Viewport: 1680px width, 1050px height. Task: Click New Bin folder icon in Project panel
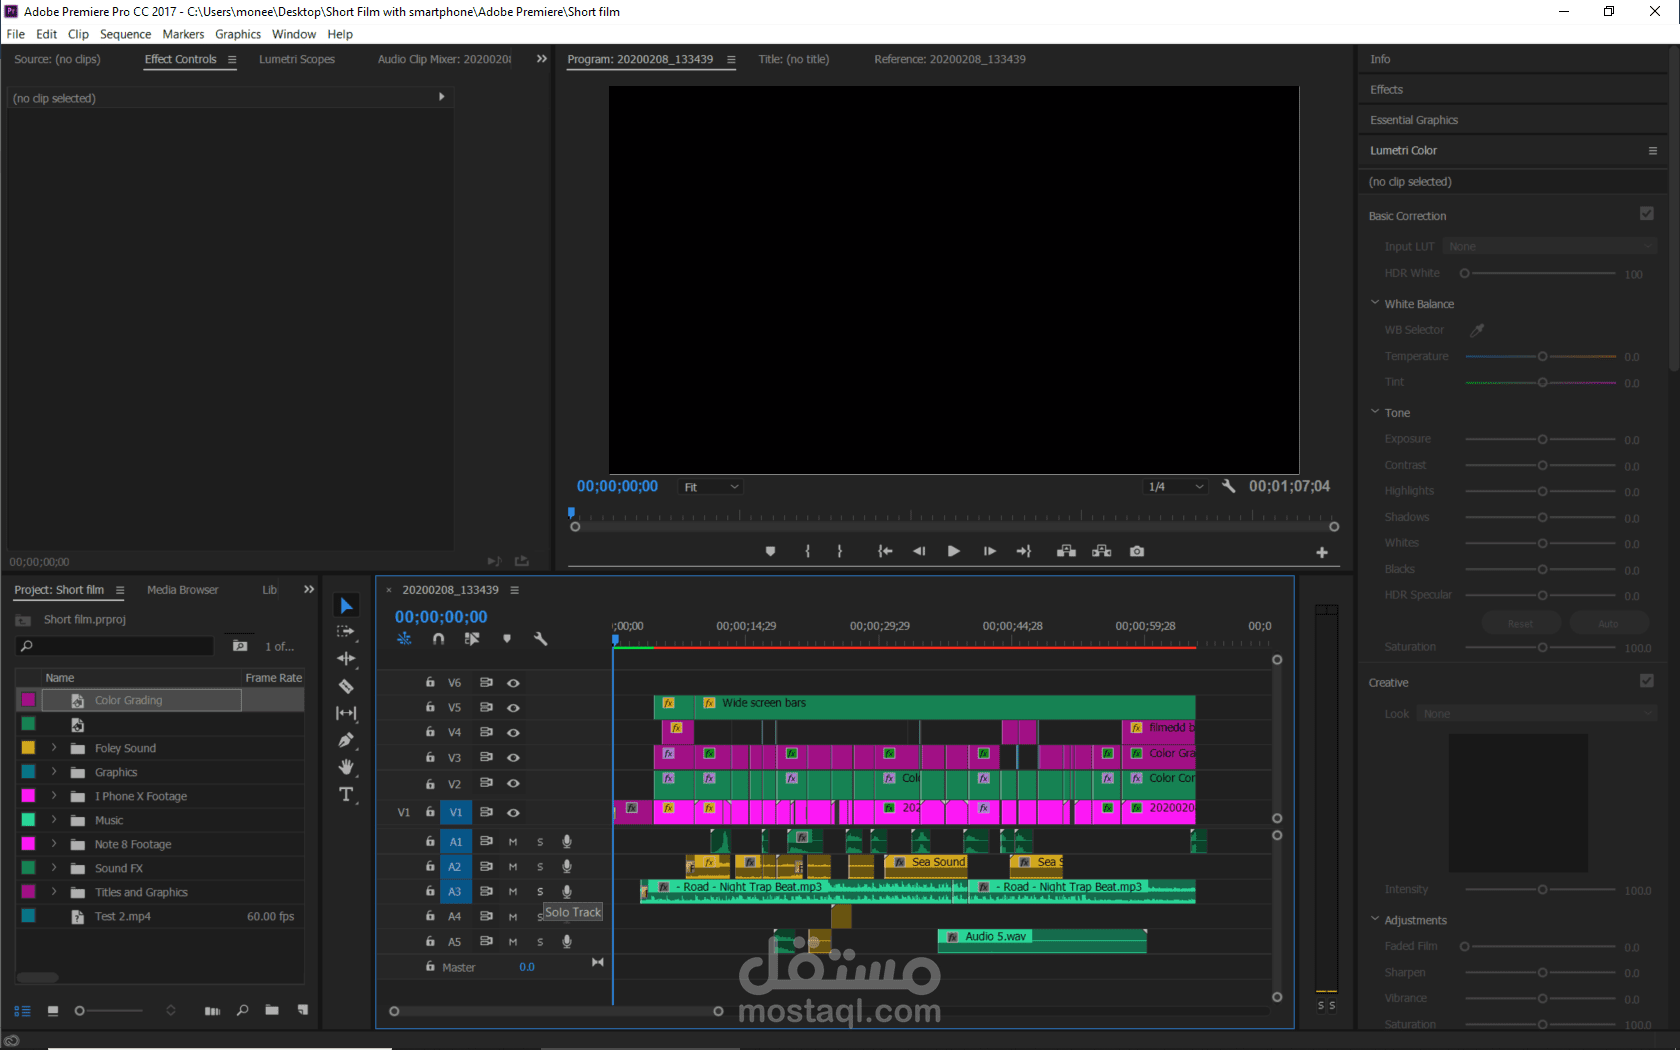pyautogui.click(x=272, y=1010)
